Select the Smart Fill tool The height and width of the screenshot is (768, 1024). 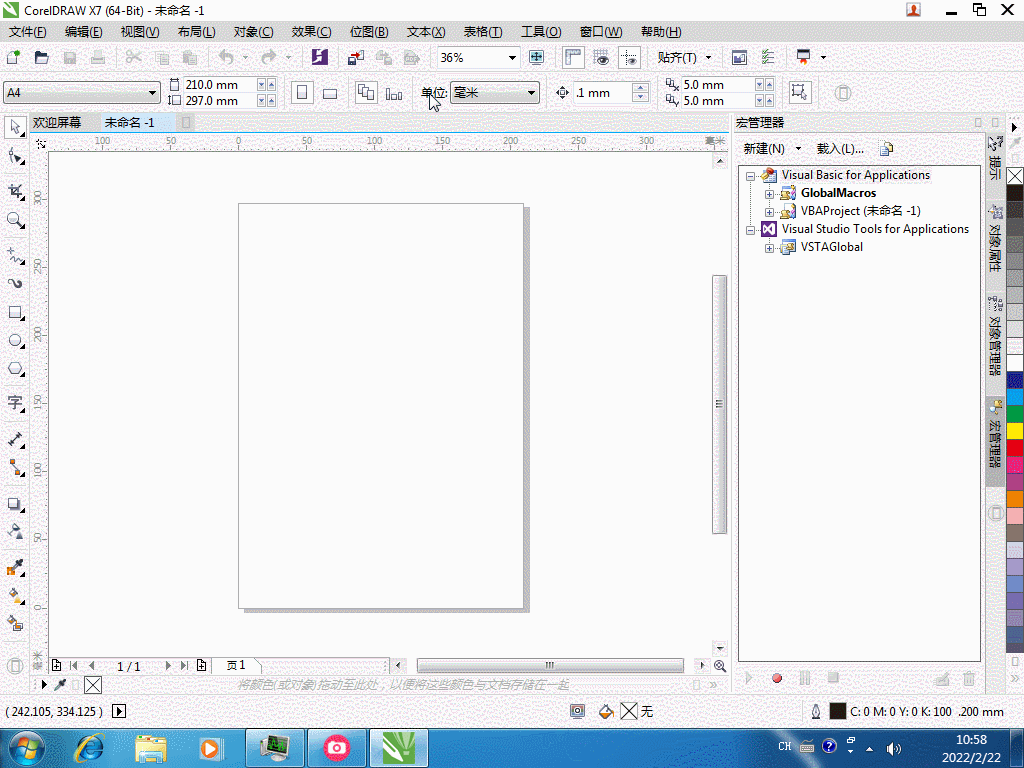15,624
